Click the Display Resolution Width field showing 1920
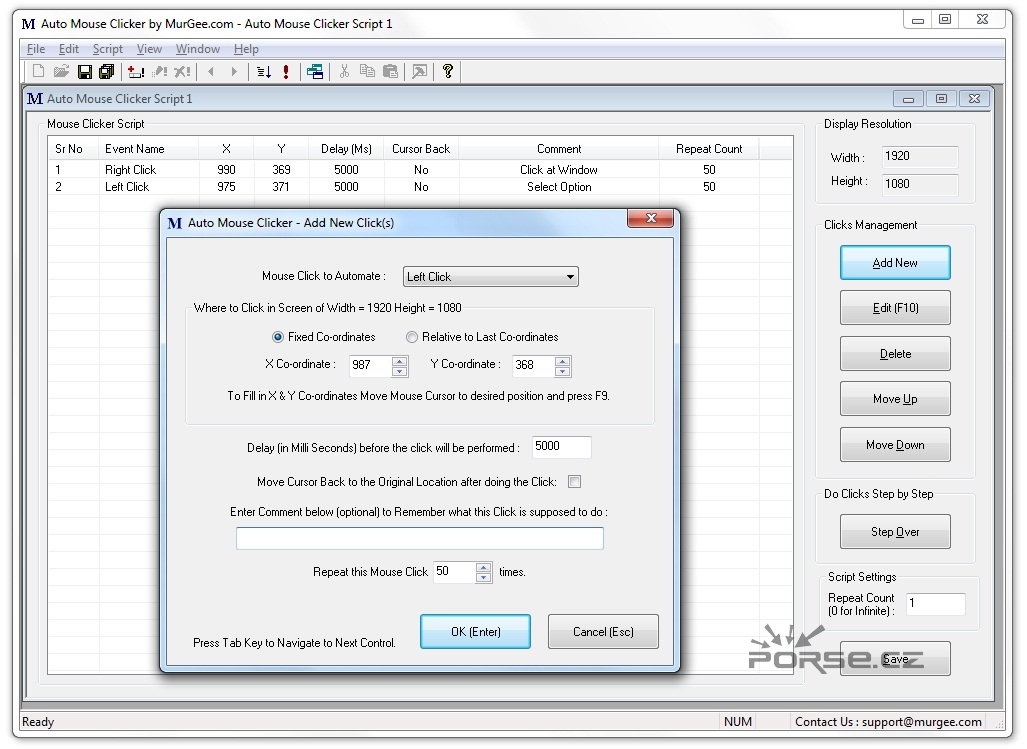1027x749 pixels. point(920,156)
